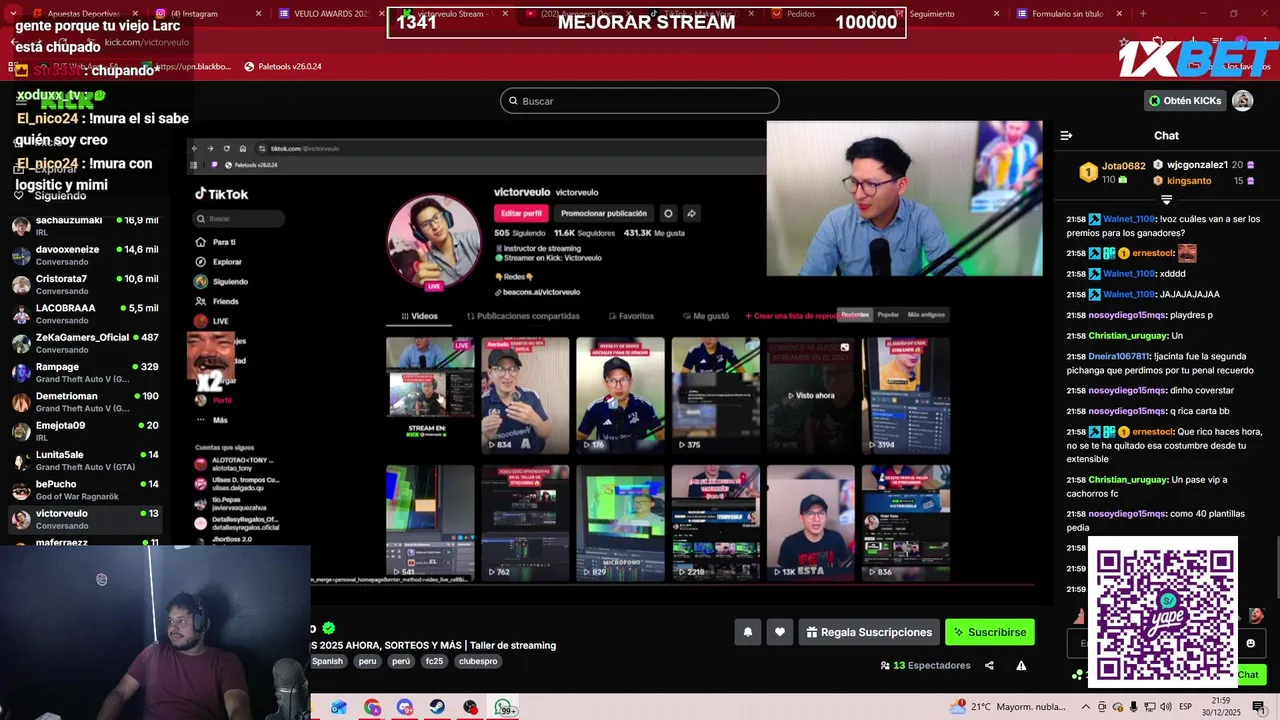Open the user avatar menu at top right

click(1242, 100)
